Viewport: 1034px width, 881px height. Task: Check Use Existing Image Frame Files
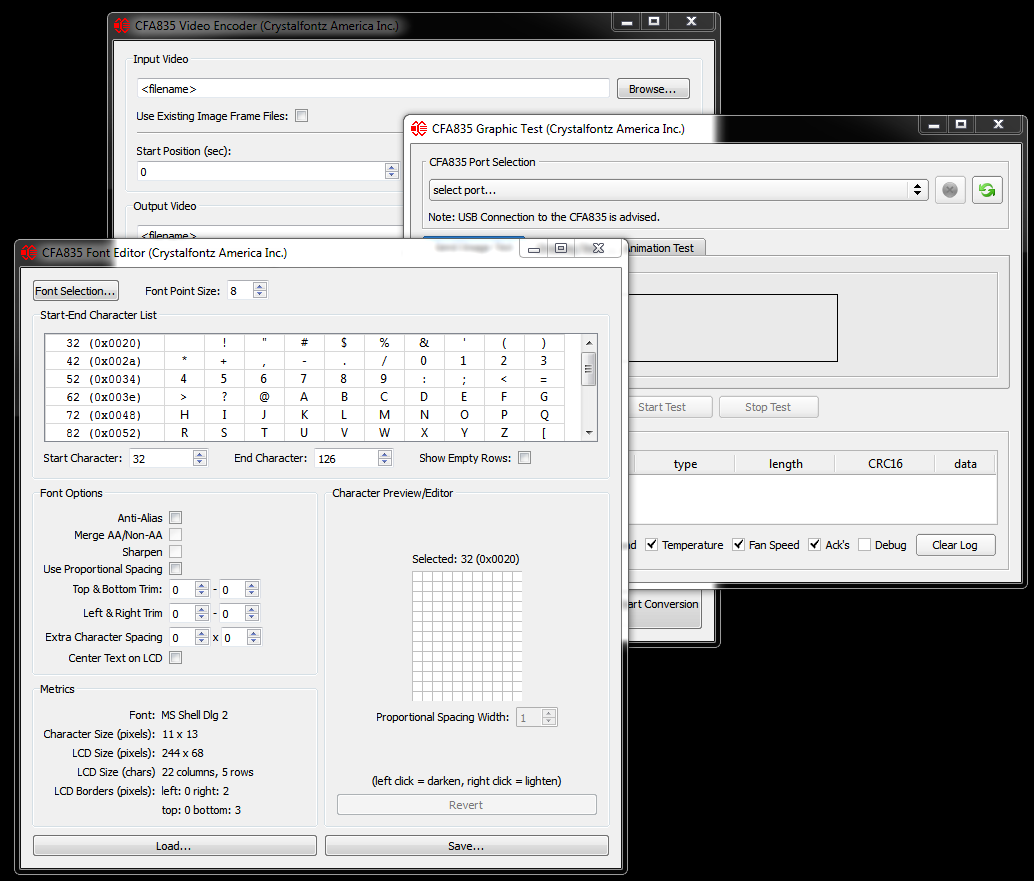pos(301,115)
